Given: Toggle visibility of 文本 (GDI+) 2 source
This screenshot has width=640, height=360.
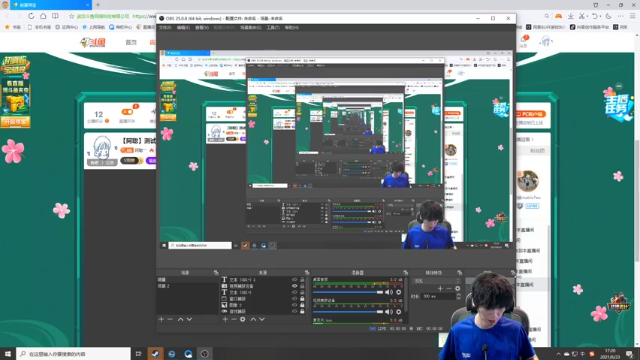Looking at the screenshot, I should point(294,280).
